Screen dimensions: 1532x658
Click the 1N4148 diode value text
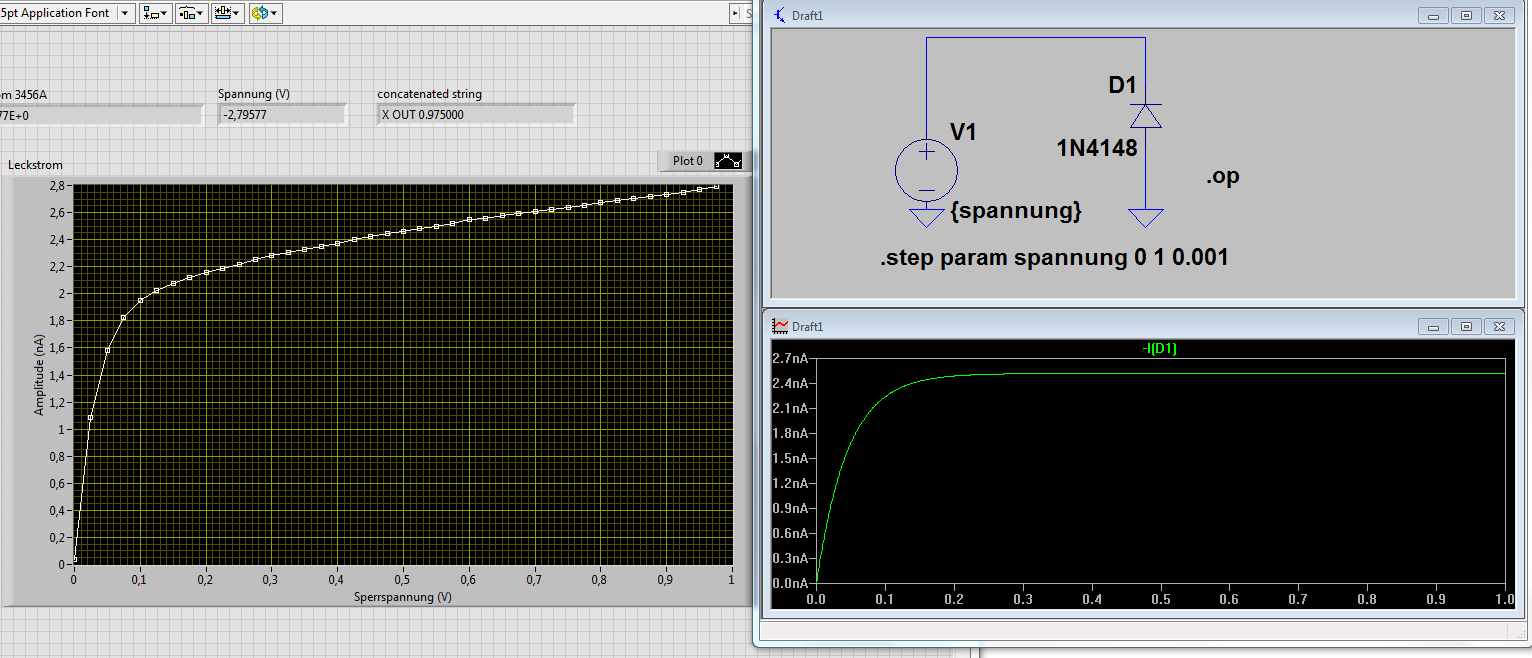[x=1097, y=150]
